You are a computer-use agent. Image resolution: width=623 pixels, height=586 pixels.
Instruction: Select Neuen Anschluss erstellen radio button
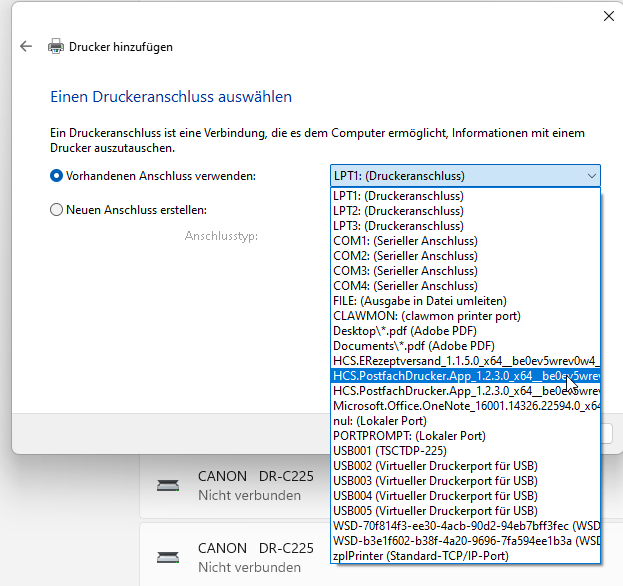tap(56, 209)
